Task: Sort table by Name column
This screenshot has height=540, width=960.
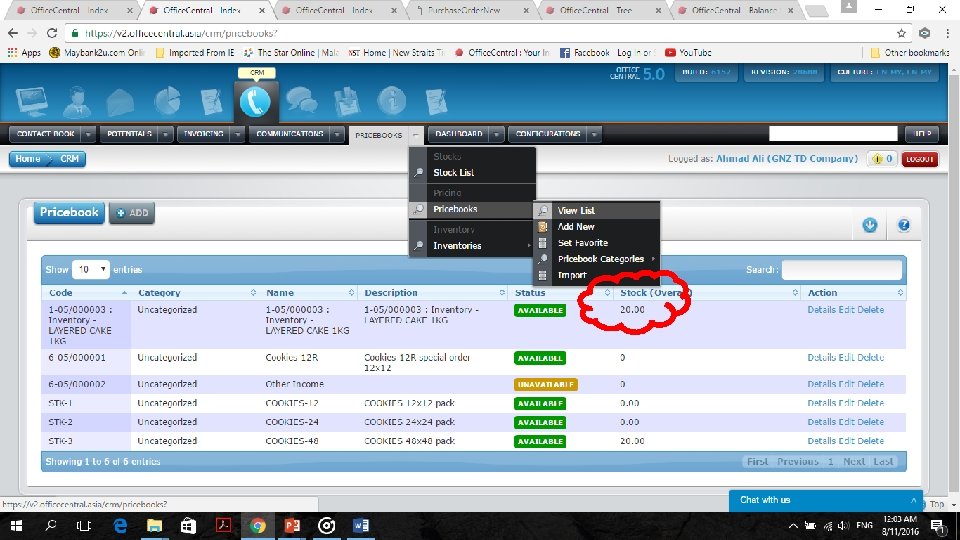Action: coord(309,293)
